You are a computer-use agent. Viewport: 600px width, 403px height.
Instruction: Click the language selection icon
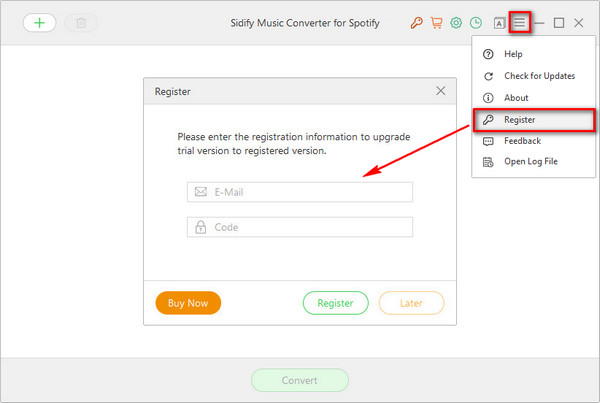499,23
